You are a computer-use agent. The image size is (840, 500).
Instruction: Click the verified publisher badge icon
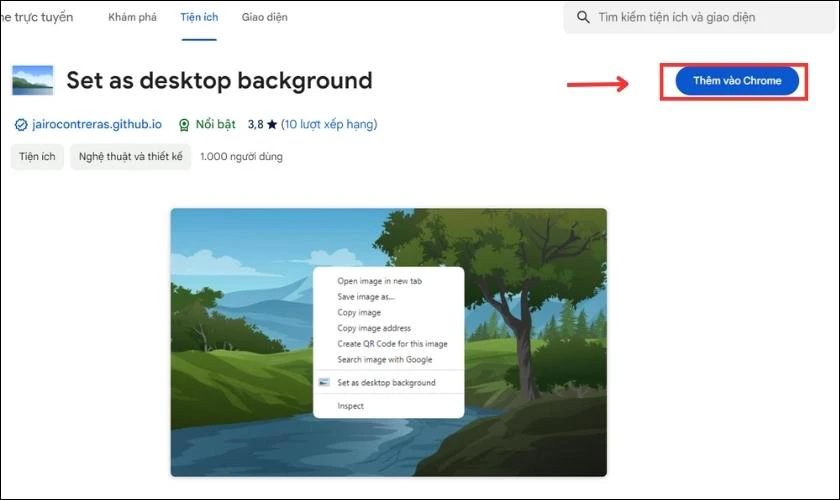point(21,125)
